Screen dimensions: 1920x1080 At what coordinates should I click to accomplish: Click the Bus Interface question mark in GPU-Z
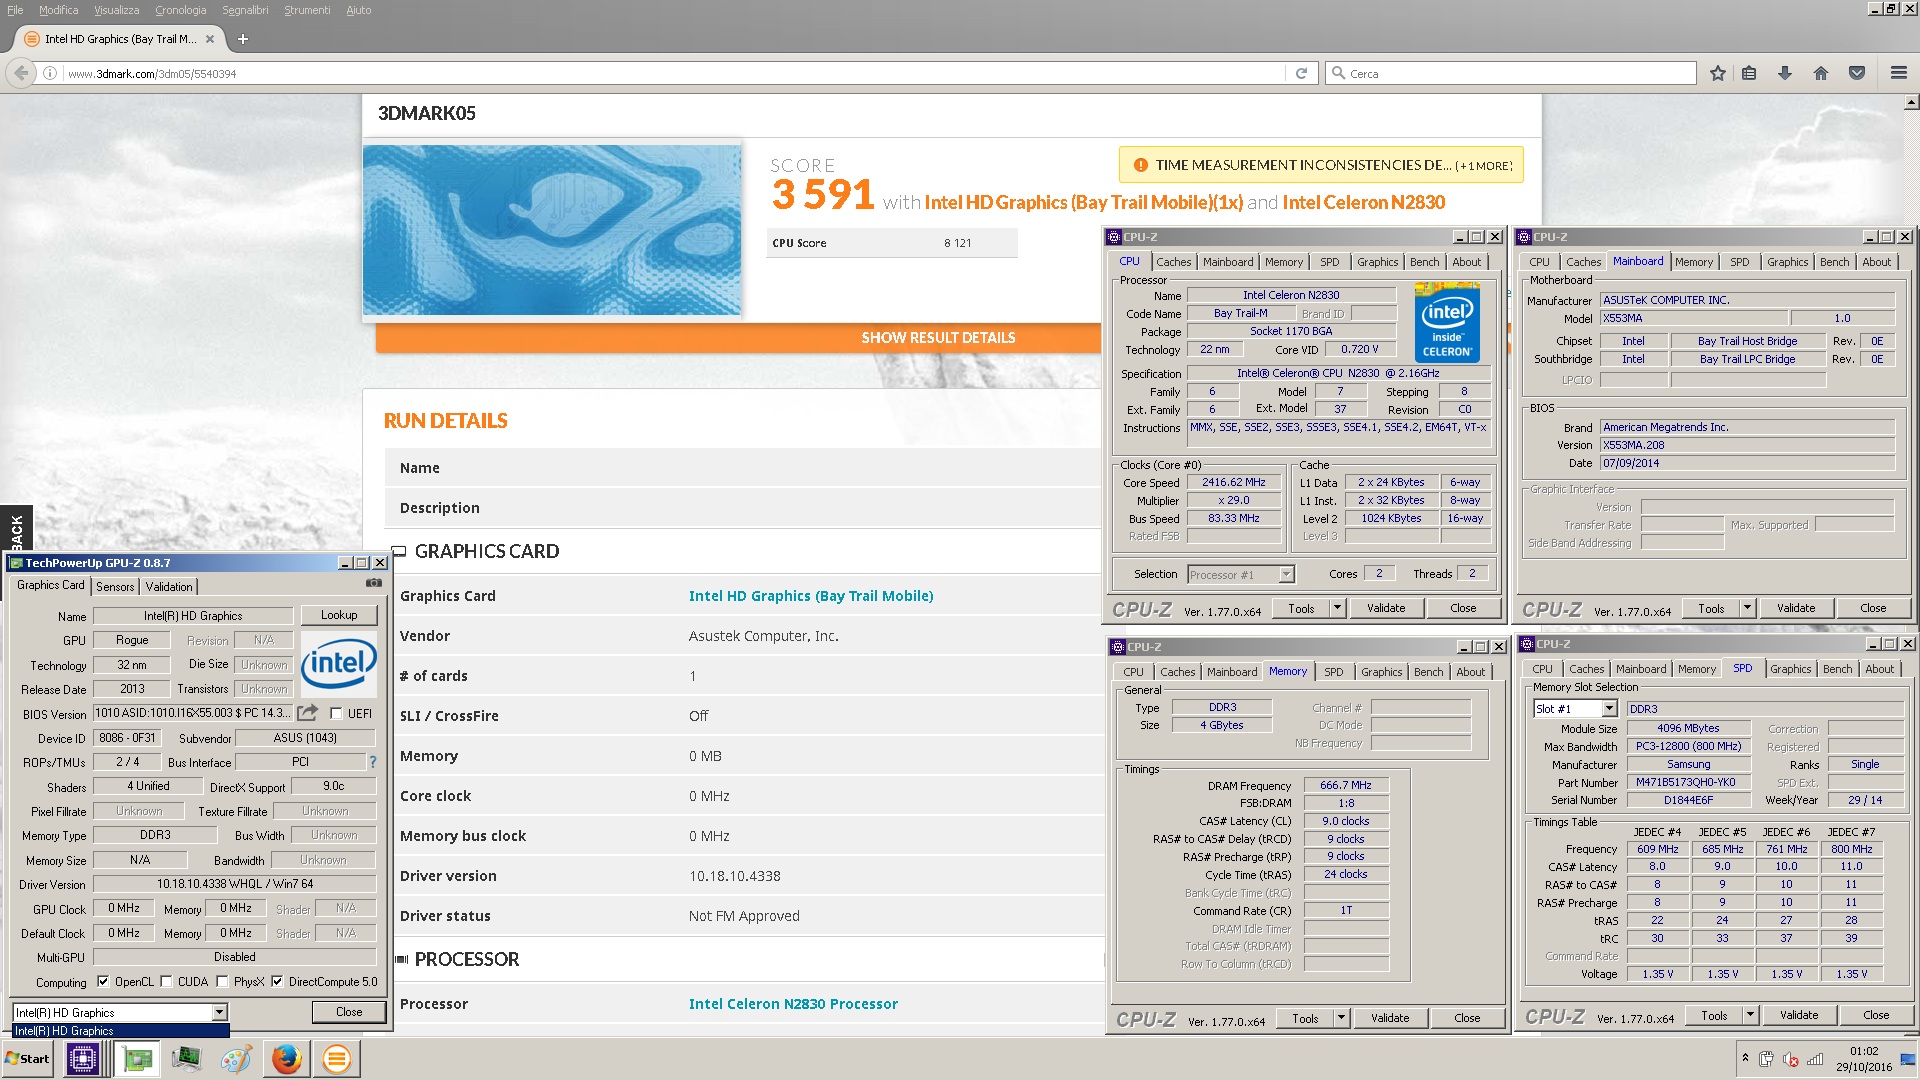(373, 762)
